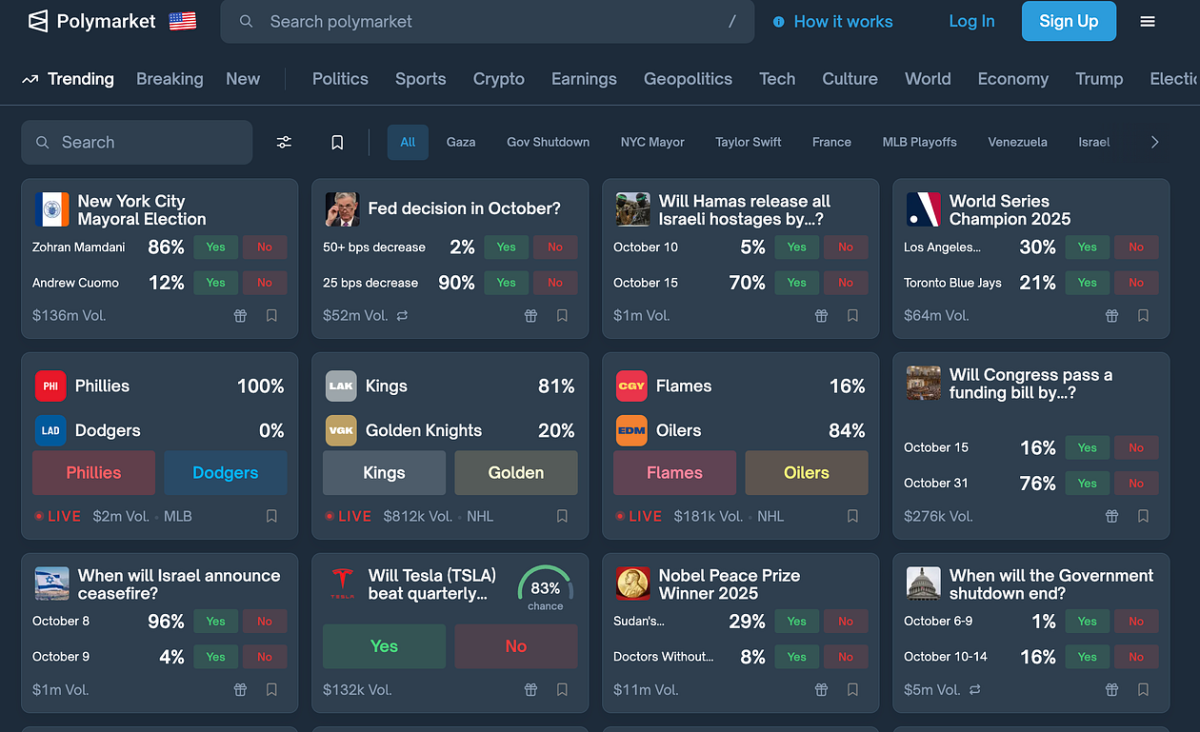Open World Series Champion 2025 market title
Image resolution: width=1200 pixels, height=732 pixels.
1010,210
